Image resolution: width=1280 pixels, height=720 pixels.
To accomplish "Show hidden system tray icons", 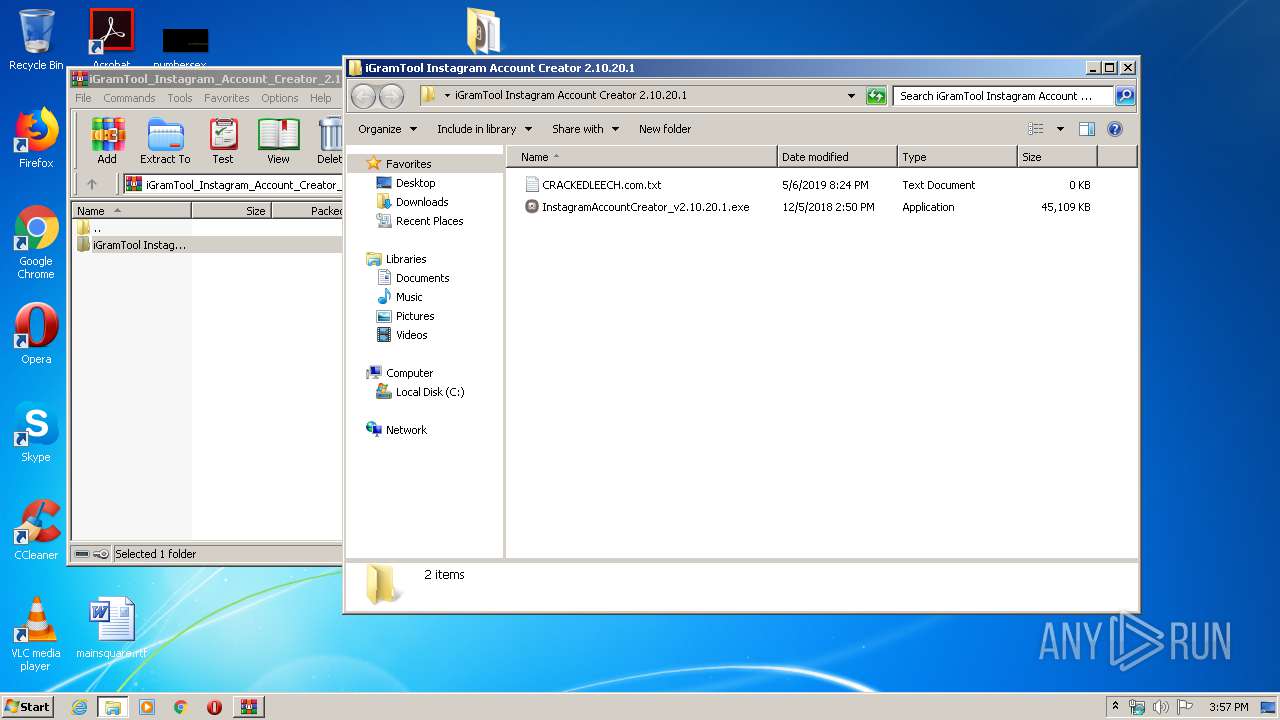I will pos(1115,707).
